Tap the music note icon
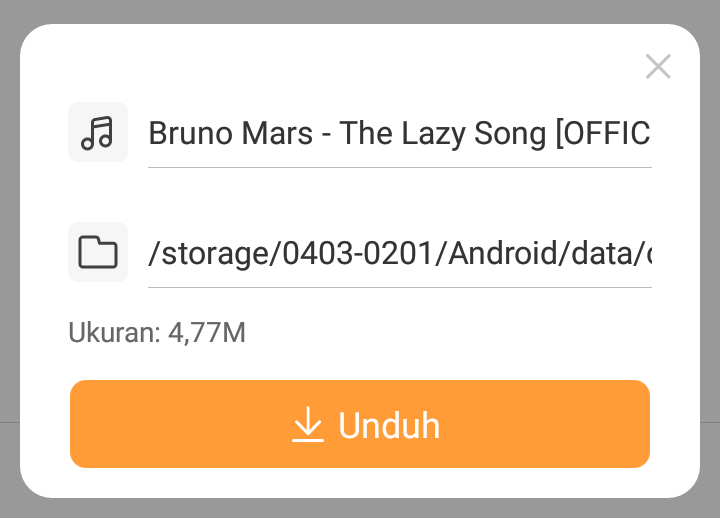Image resolution: width=720 pixels, height=518 pixels. [98, 132]
